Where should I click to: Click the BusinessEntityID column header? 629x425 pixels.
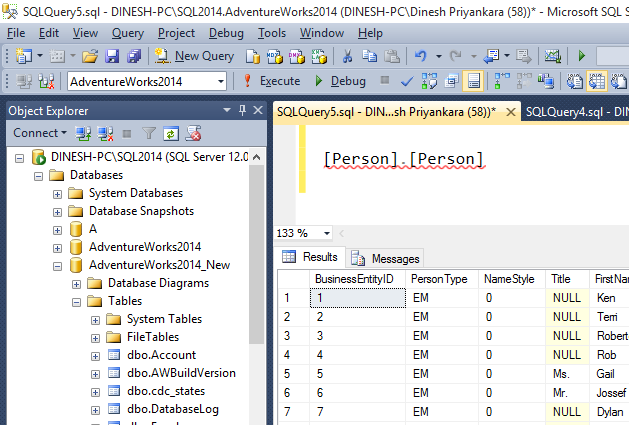tap(358, 279)
